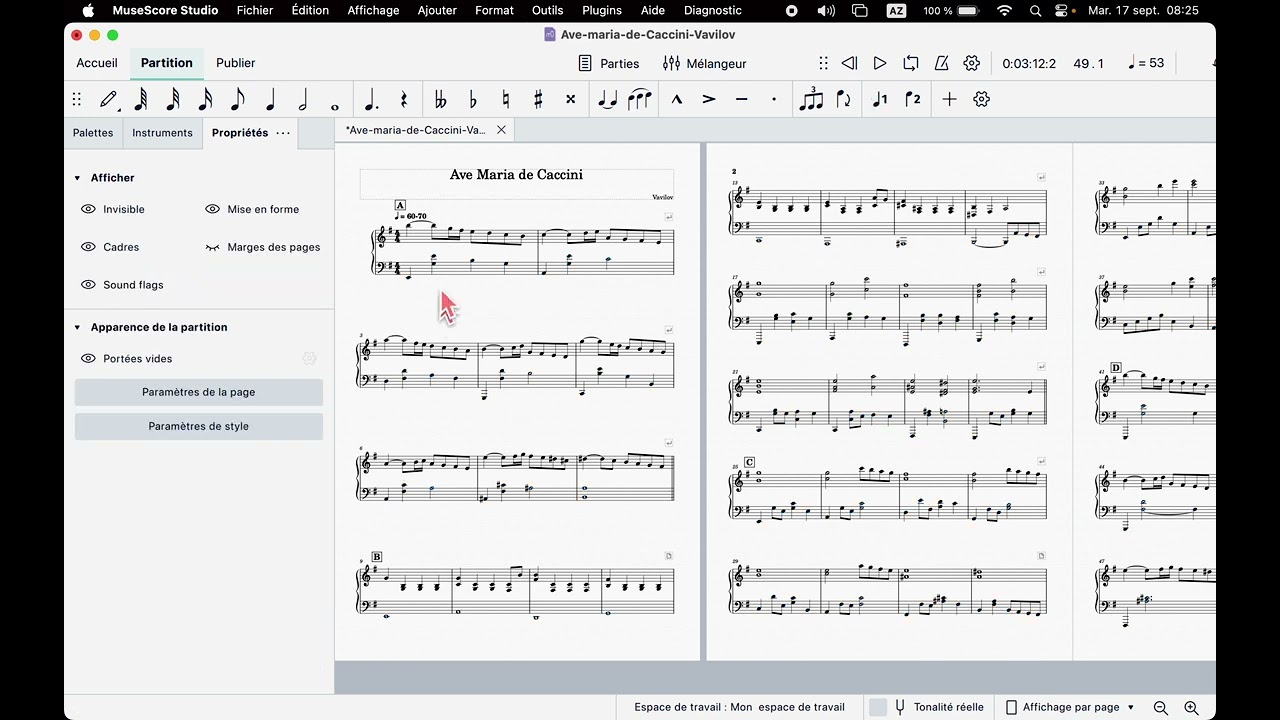The height and width of the screenshot is (720, 1280).
Task: Add staccato articulation
Action: tap(773, 99)
